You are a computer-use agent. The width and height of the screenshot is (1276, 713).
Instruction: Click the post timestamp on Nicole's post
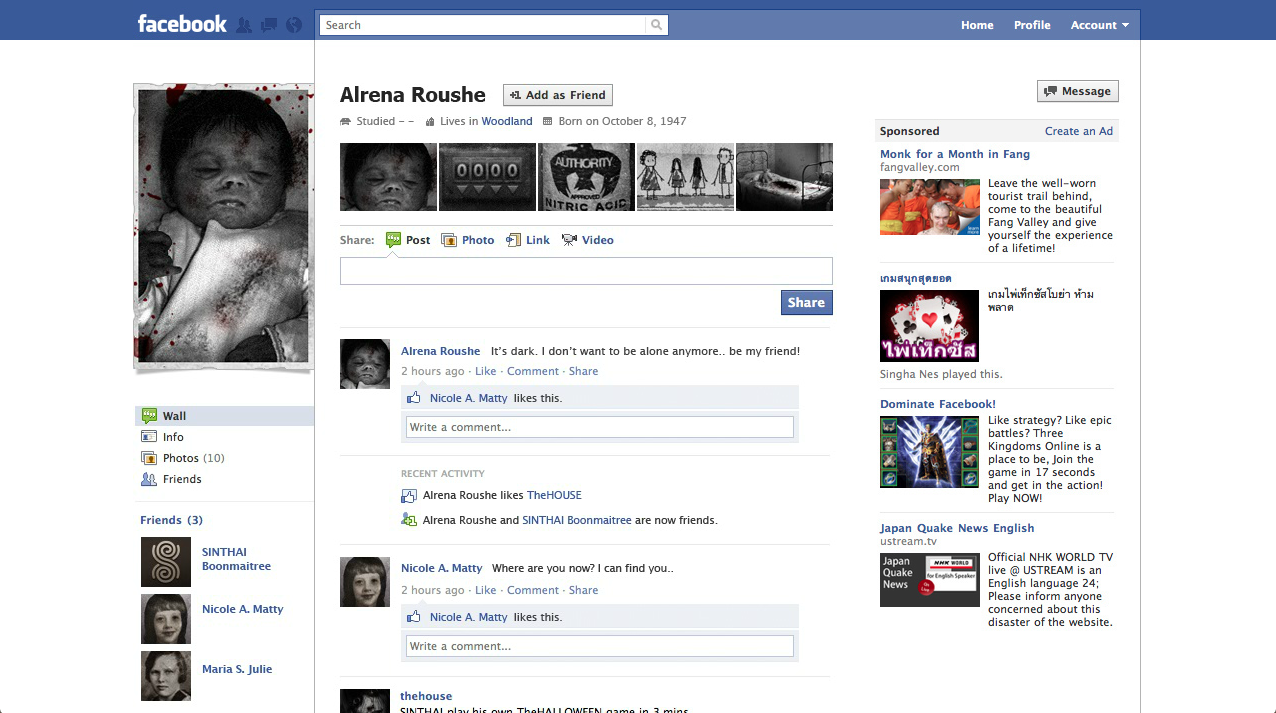[433, 590]
